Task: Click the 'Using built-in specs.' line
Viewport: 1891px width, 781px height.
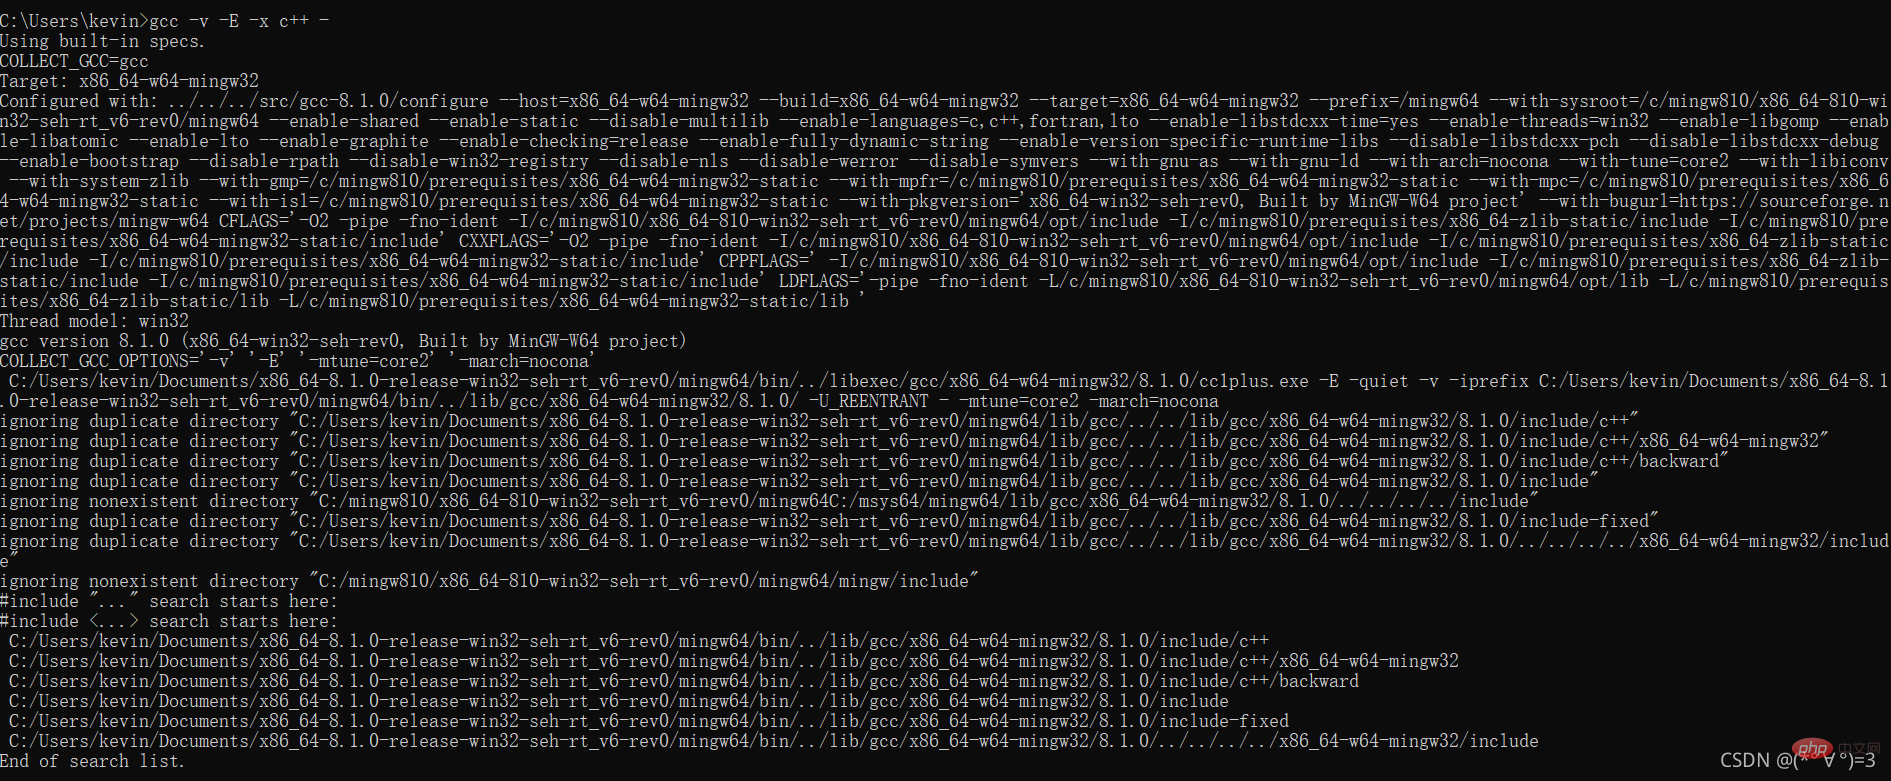Action: (102, 41)
